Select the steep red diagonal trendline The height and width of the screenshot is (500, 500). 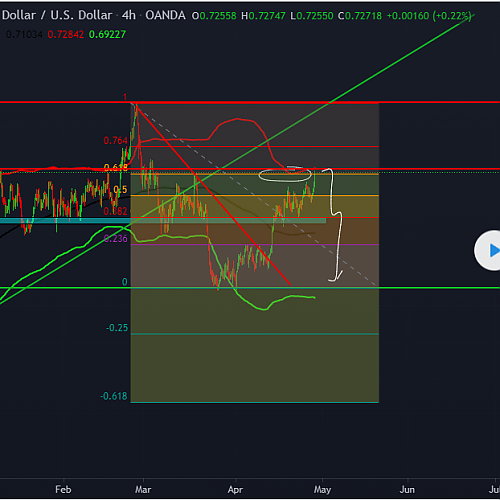(213, 195)
